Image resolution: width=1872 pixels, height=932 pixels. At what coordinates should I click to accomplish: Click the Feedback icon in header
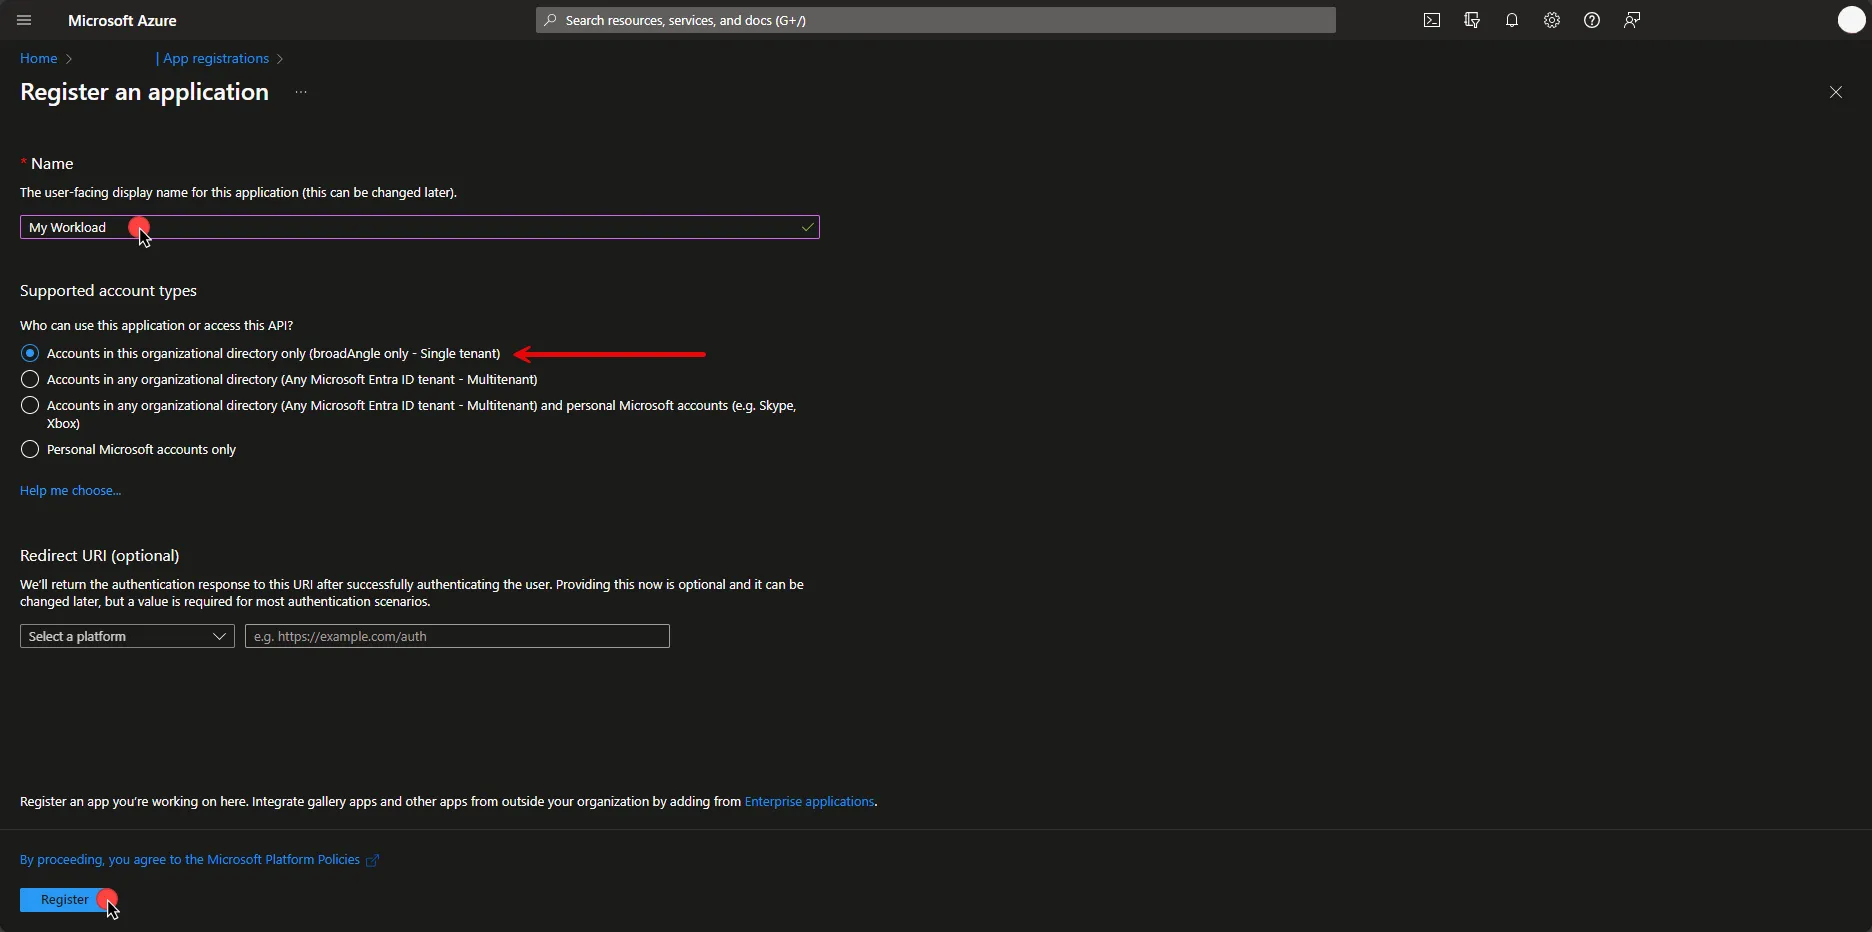click(1632, 20)
